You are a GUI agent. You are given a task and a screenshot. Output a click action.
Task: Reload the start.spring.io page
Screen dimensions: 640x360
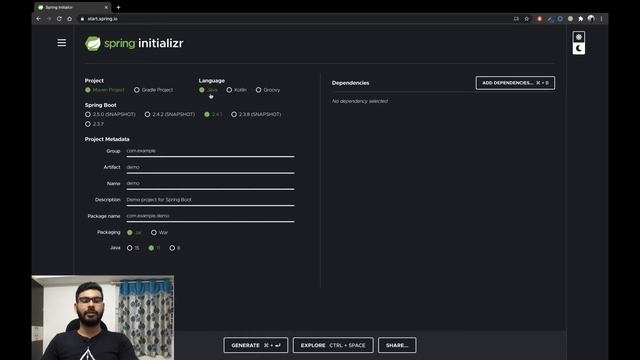tap(59, 19)
